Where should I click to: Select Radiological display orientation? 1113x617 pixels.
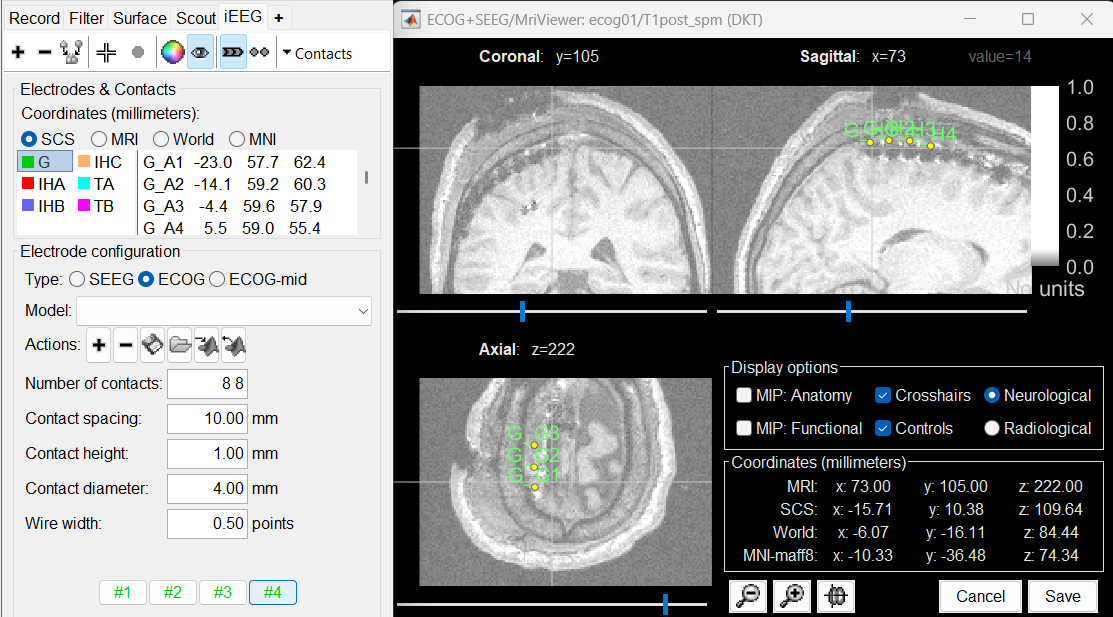pos(992,428)
